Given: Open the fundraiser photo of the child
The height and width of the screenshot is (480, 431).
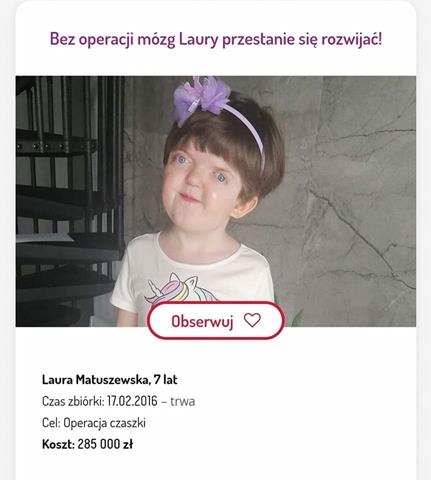Looking at the screenshot, I should 216,201.
